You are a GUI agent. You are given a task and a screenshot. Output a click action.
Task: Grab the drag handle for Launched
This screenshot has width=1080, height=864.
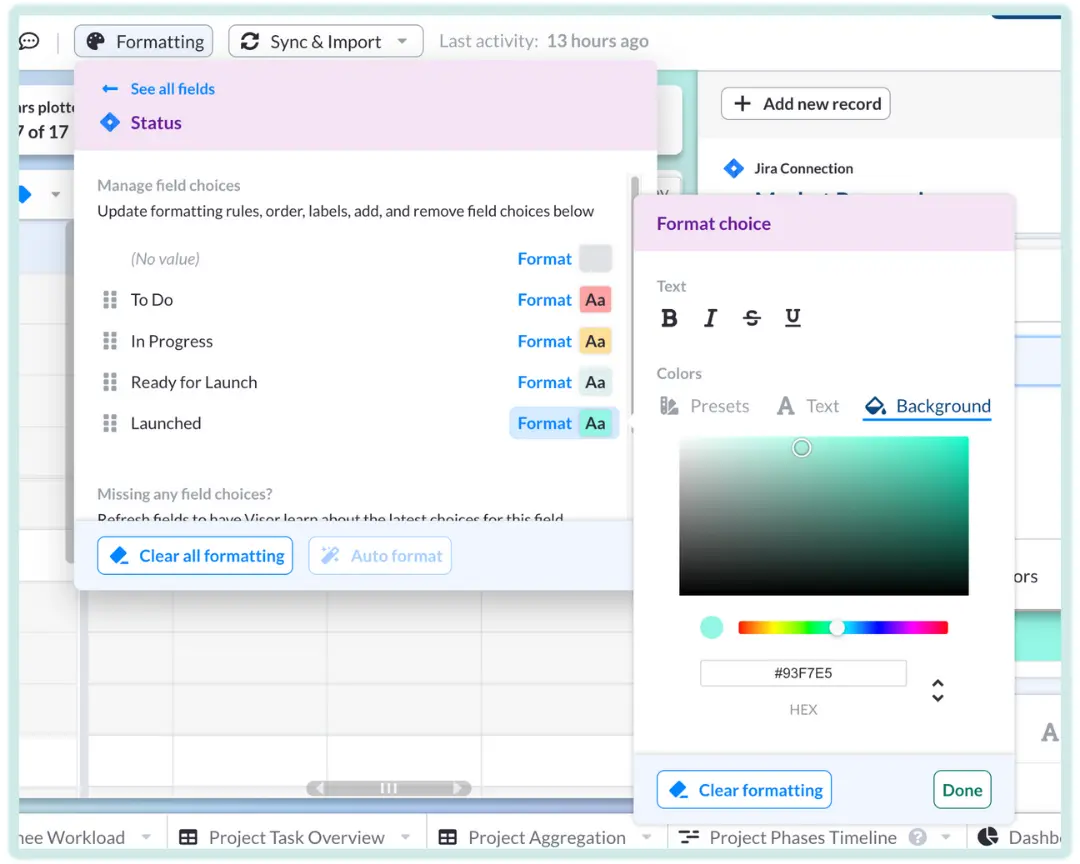click(110, 423)
